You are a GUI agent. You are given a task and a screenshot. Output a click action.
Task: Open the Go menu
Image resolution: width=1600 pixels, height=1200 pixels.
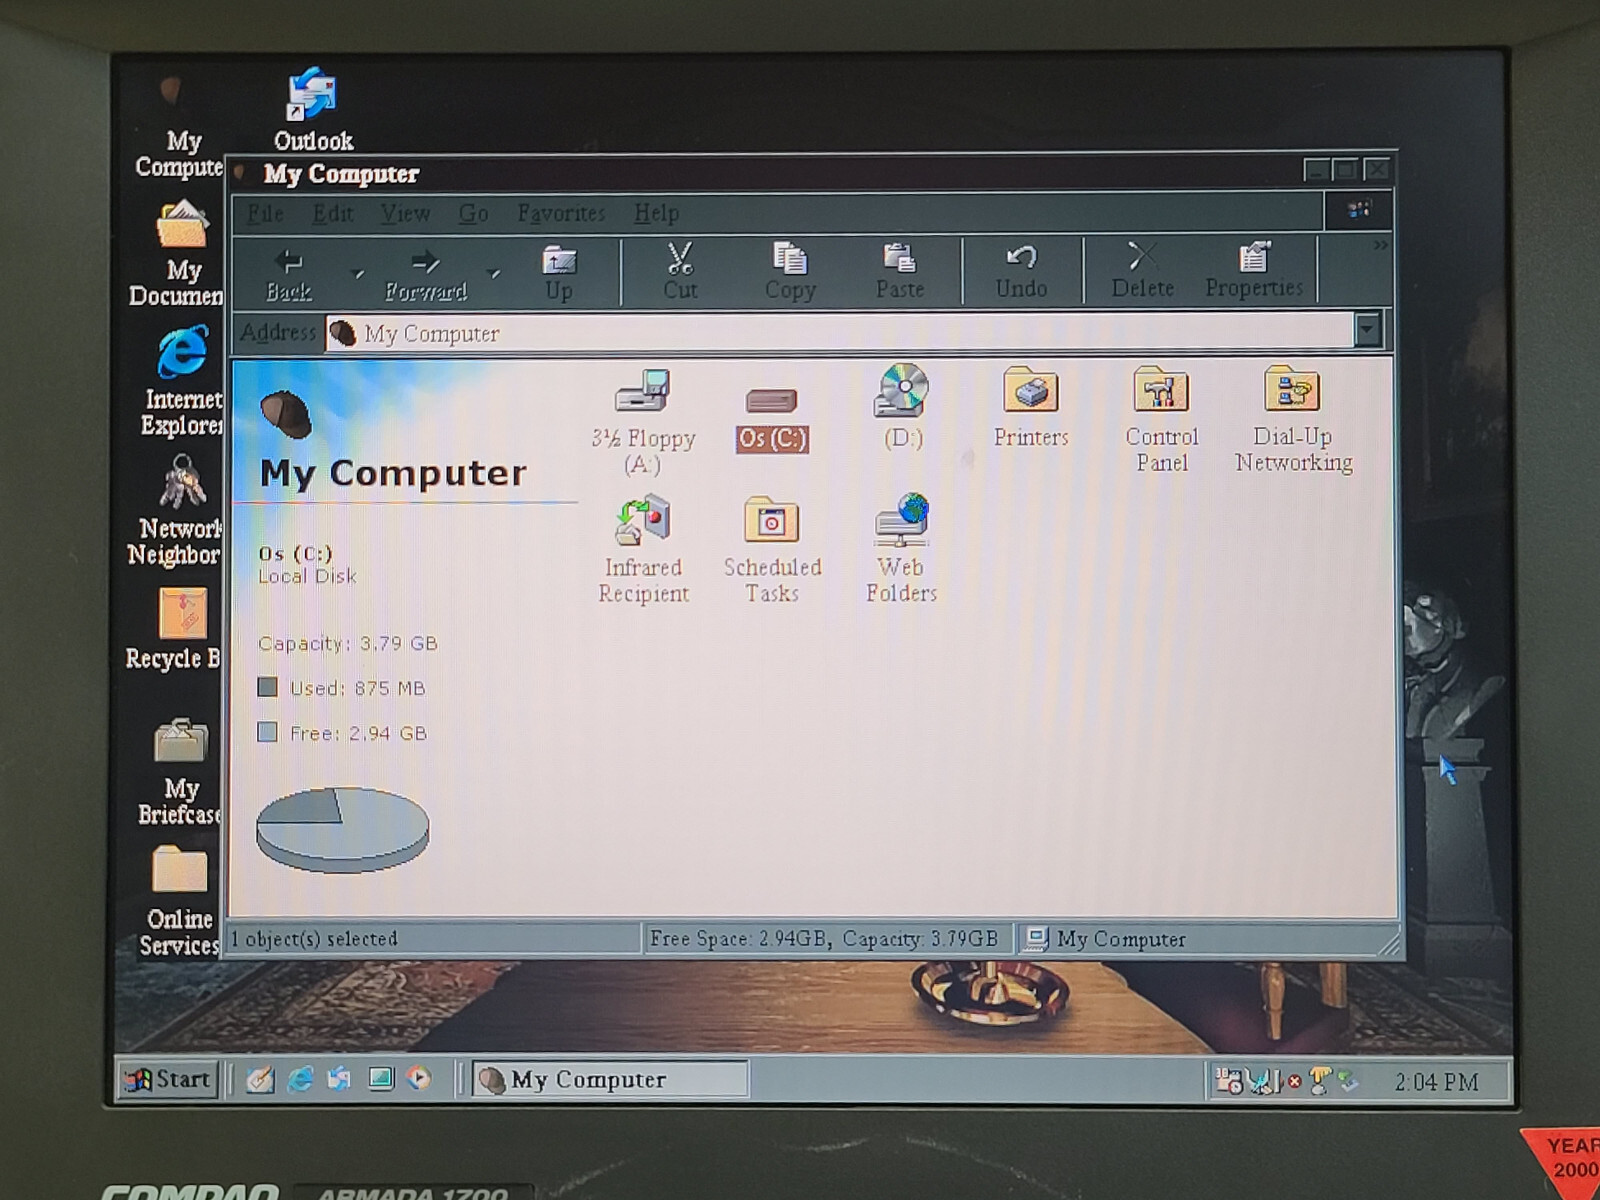click(x=473, y=213)
